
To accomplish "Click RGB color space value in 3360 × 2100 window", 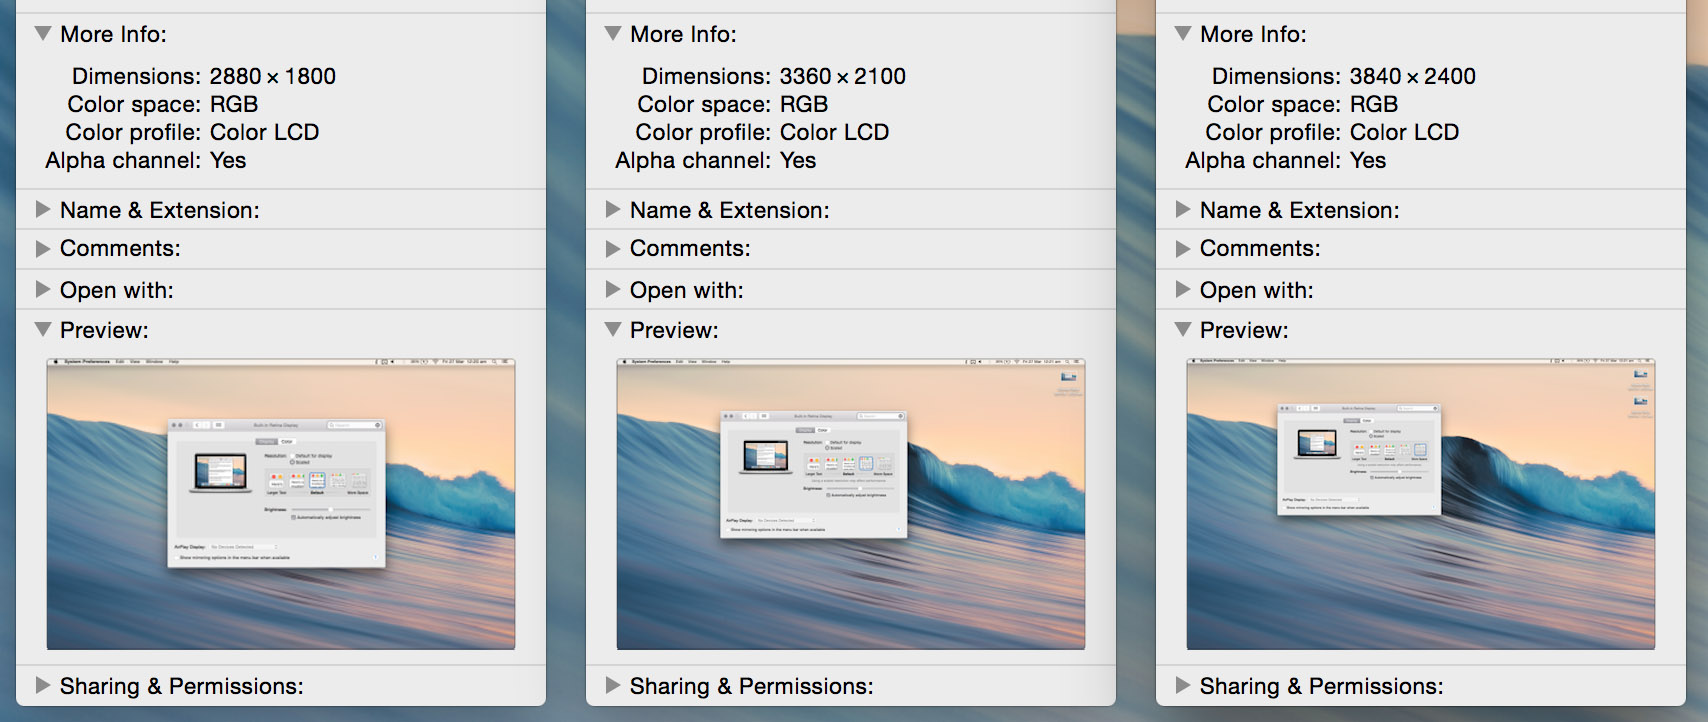I will pyautogui.click(x=804, y=104).
